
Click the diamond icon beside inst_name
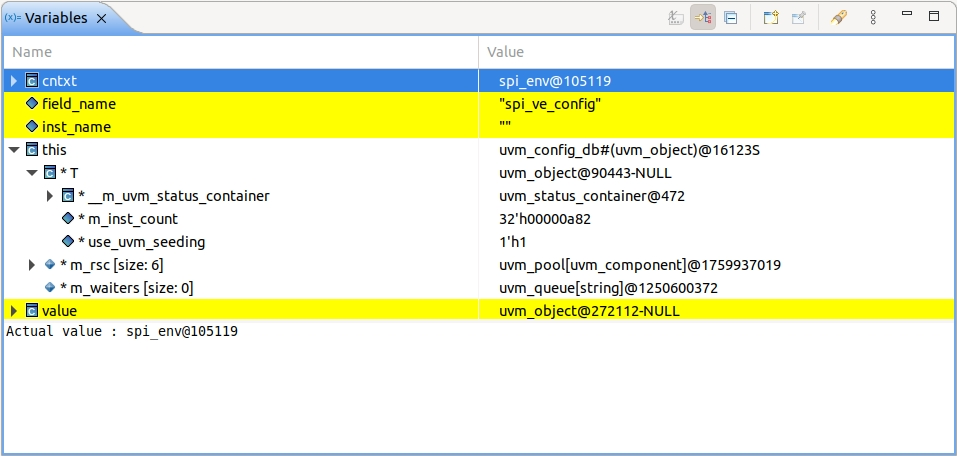[x=32, y=127]
